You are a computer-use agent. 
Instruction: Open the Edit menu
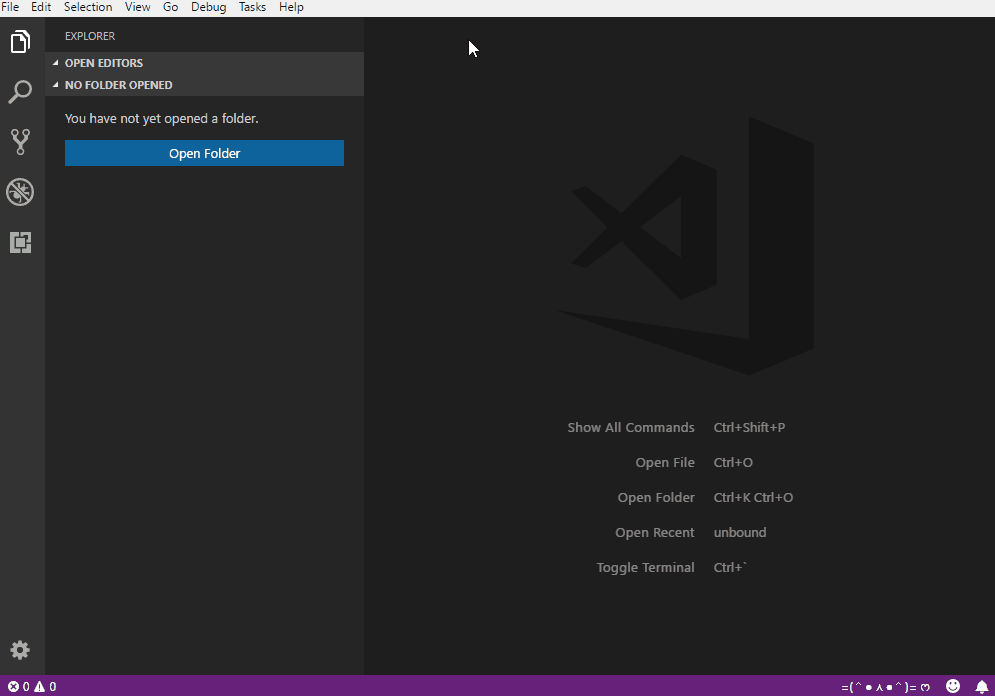(41, 7)
